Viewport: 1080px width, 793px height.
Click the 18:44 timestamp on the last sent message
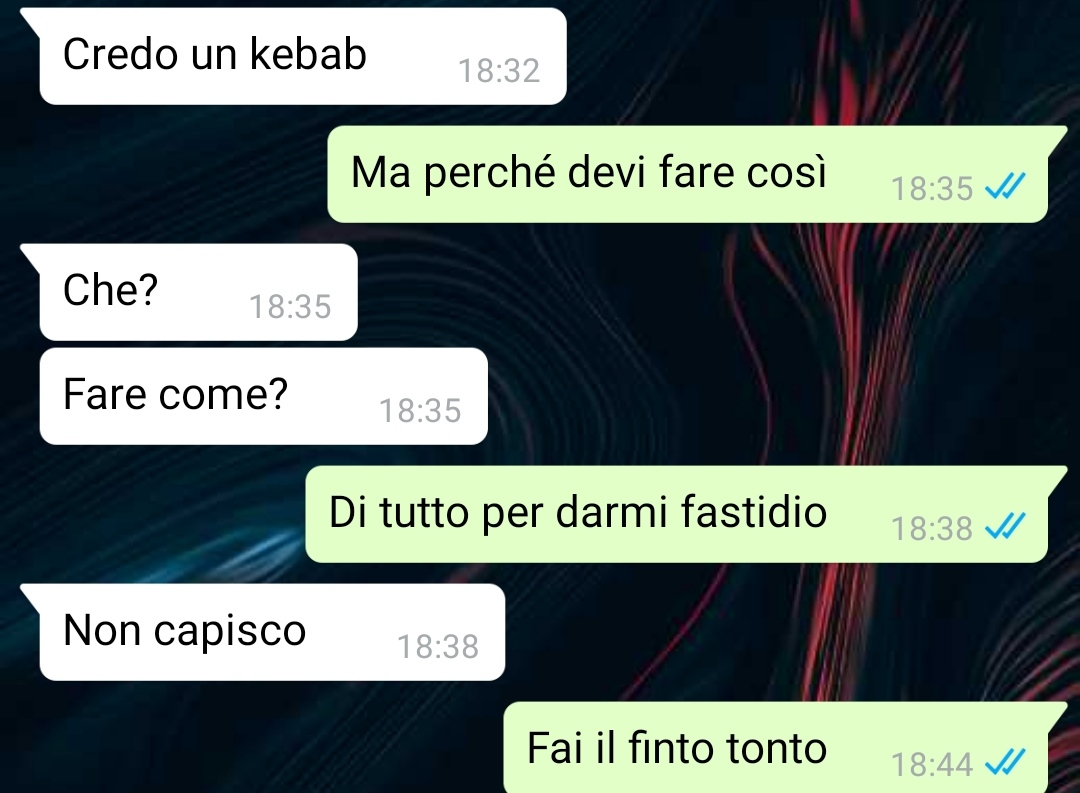[x=932, y=765]
